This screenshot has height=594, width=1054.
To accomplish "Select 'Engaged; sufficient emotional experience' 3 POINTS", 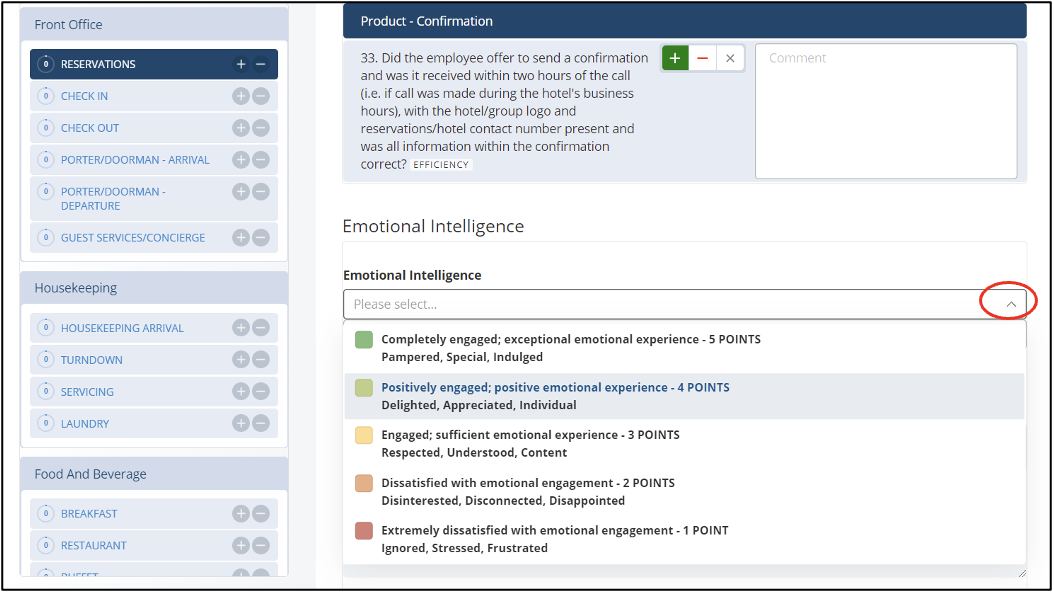I will pyautogui.click(x=530, y=444).
